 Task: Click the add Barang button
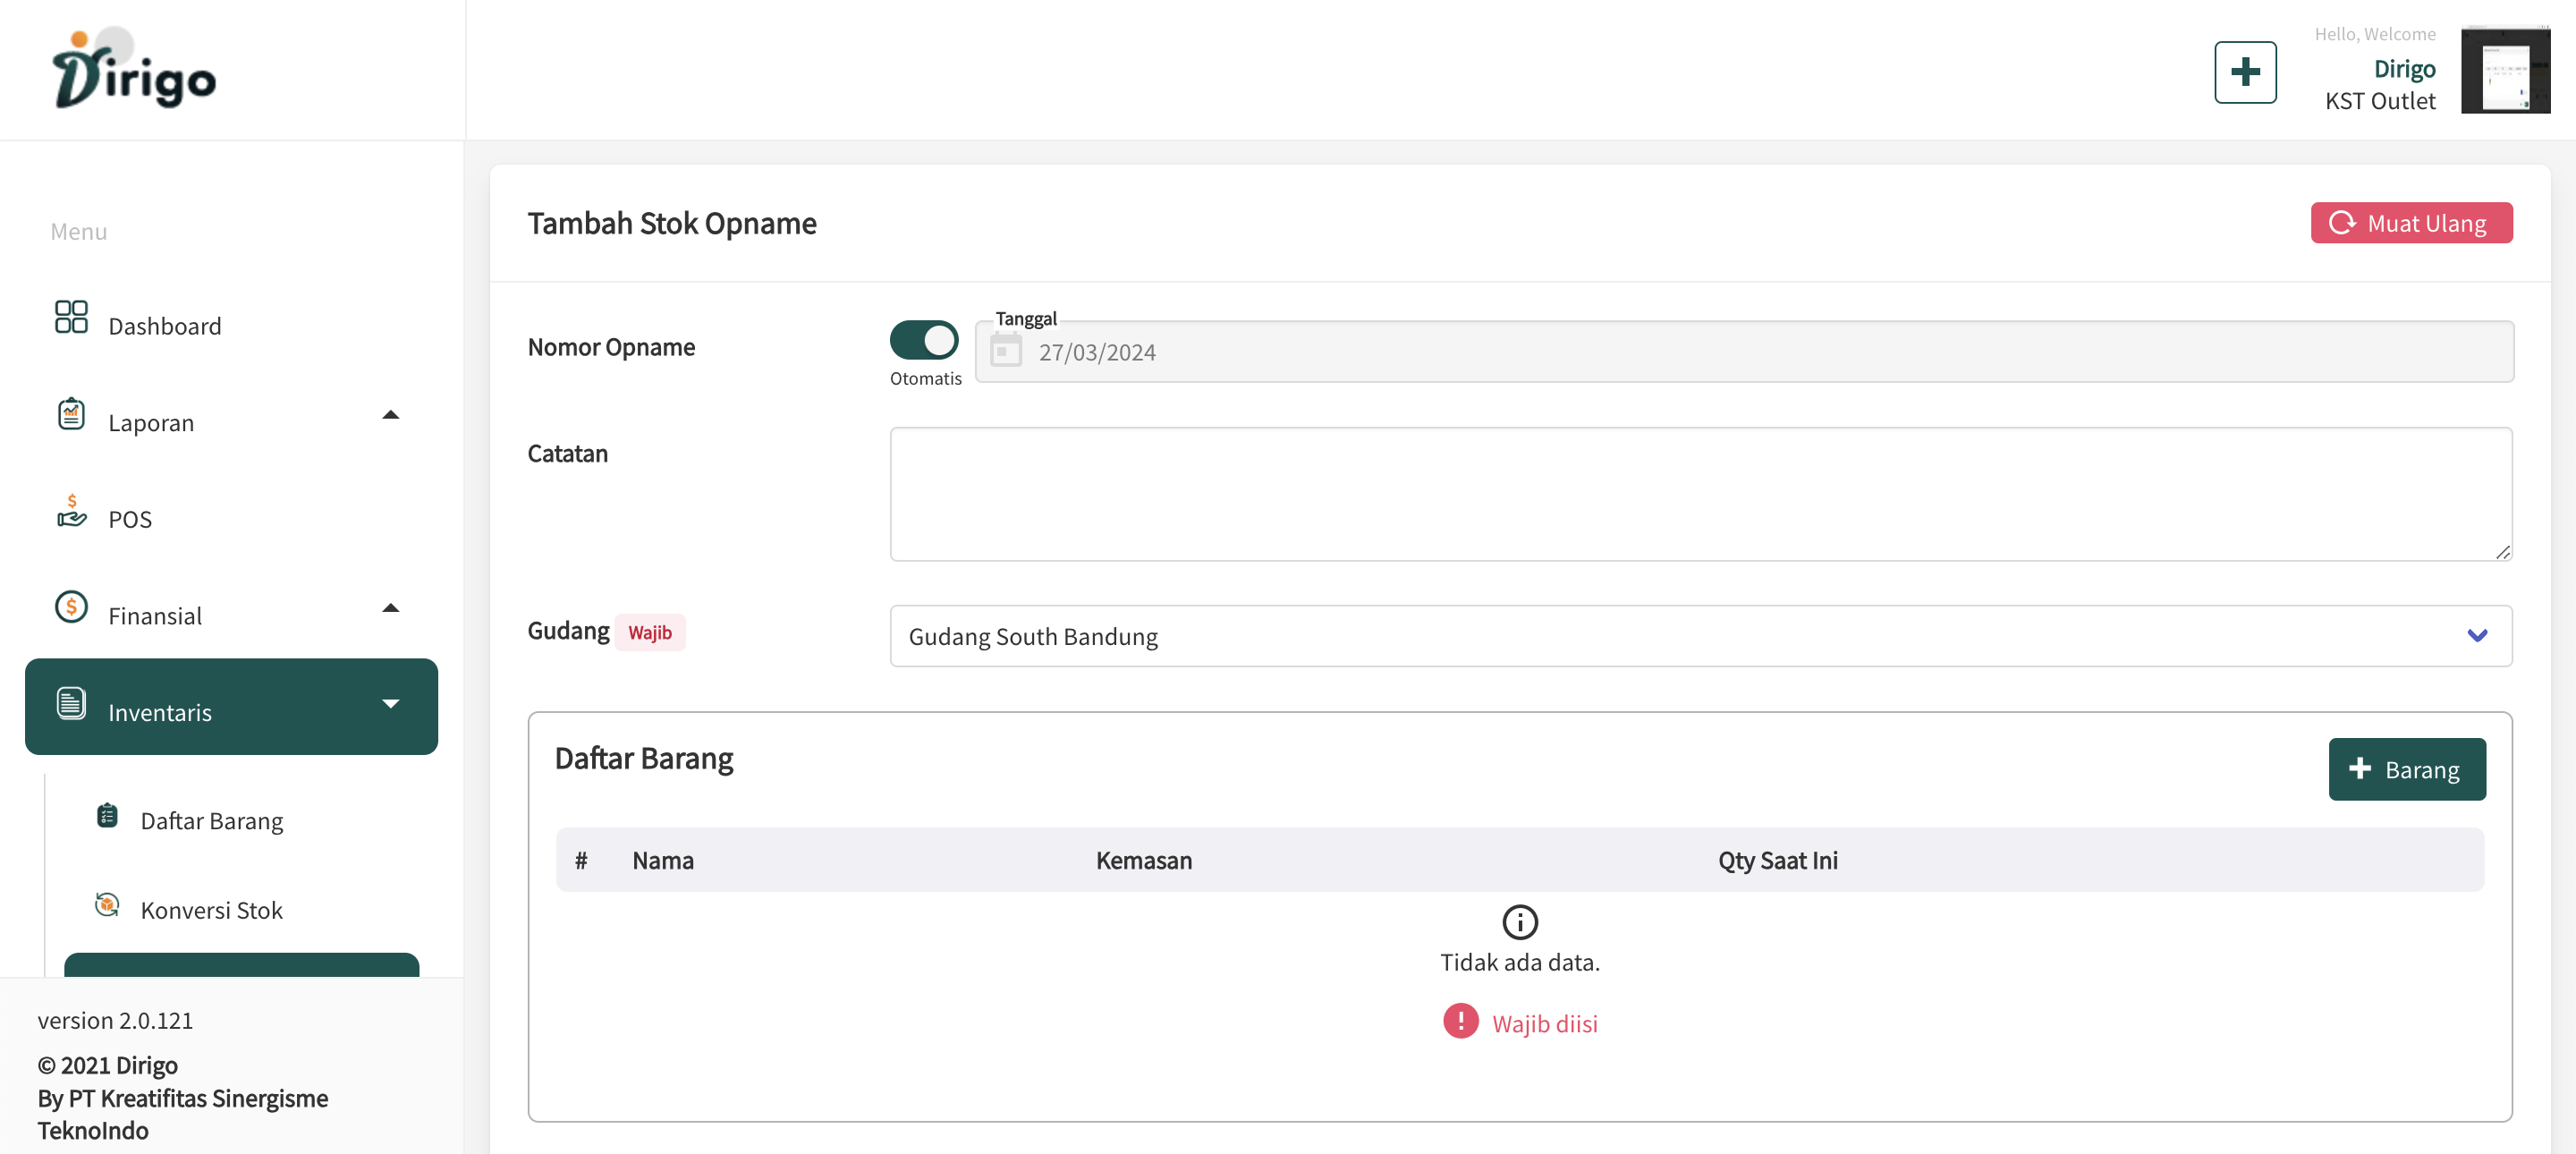[x=2406, y=769]
